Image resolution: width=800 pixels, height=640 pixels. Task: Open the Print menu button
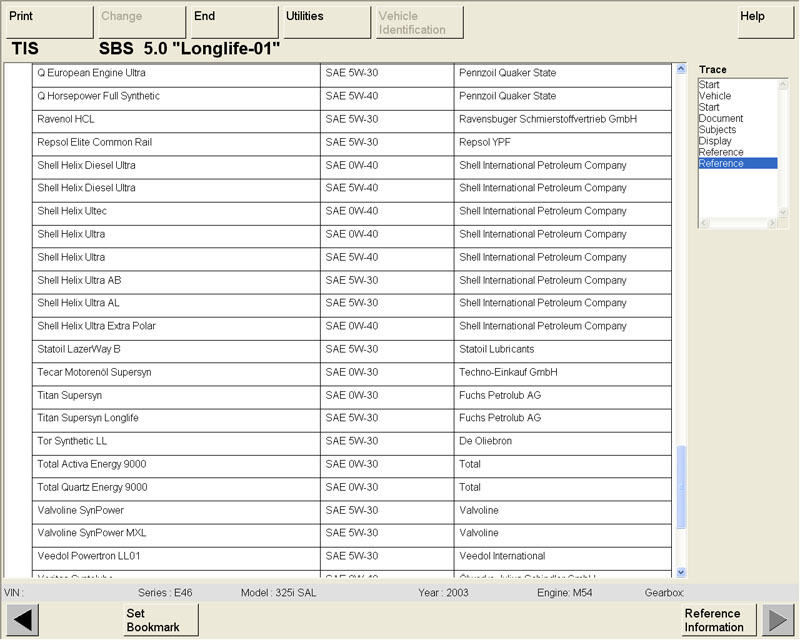tap(49, 22)
